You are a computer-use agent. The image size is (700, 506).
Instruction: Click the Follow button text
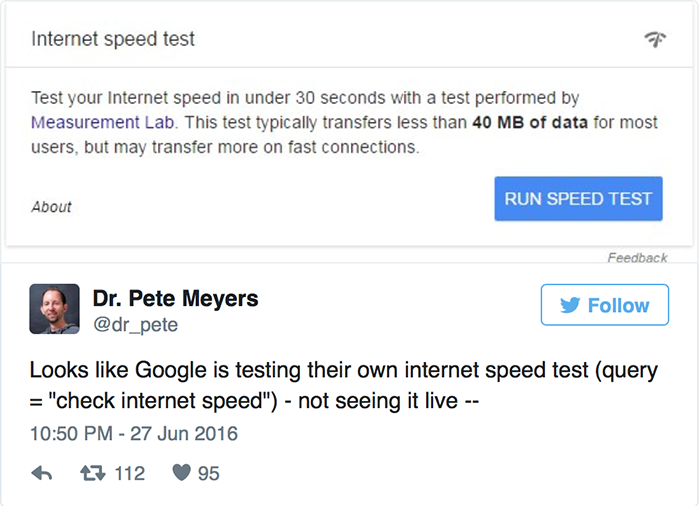pyautogui.click(x=618, y=306)
